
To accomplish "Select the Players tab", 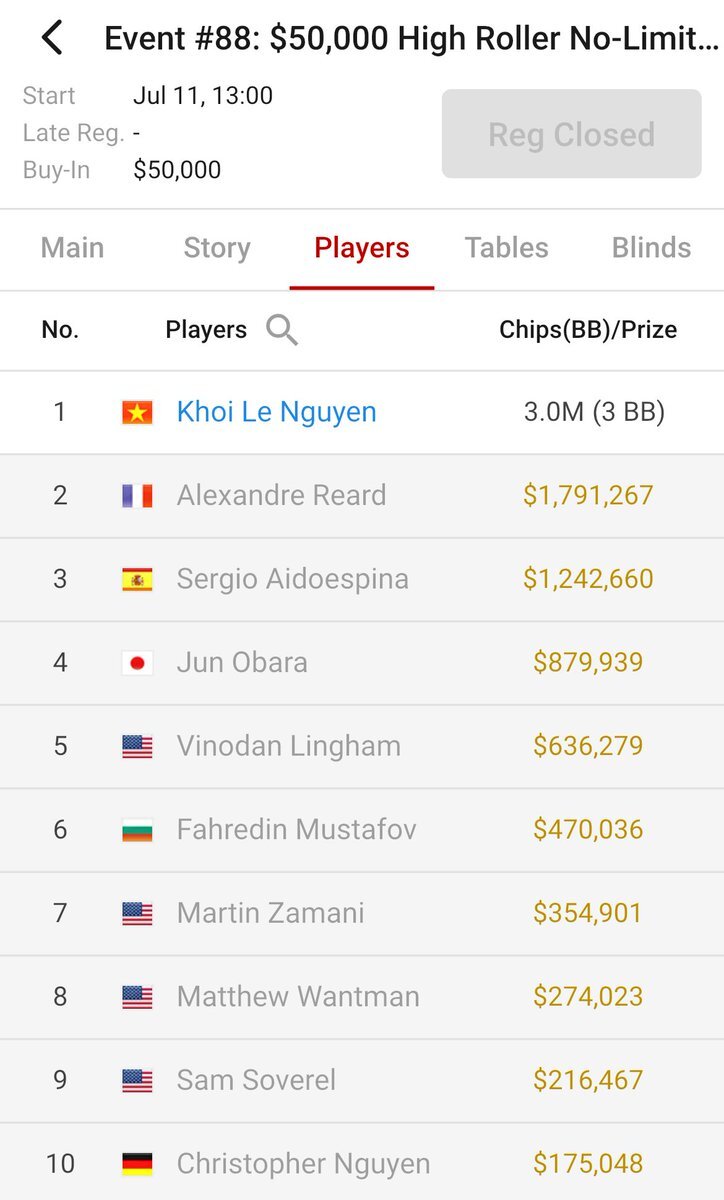I will 362,248.
